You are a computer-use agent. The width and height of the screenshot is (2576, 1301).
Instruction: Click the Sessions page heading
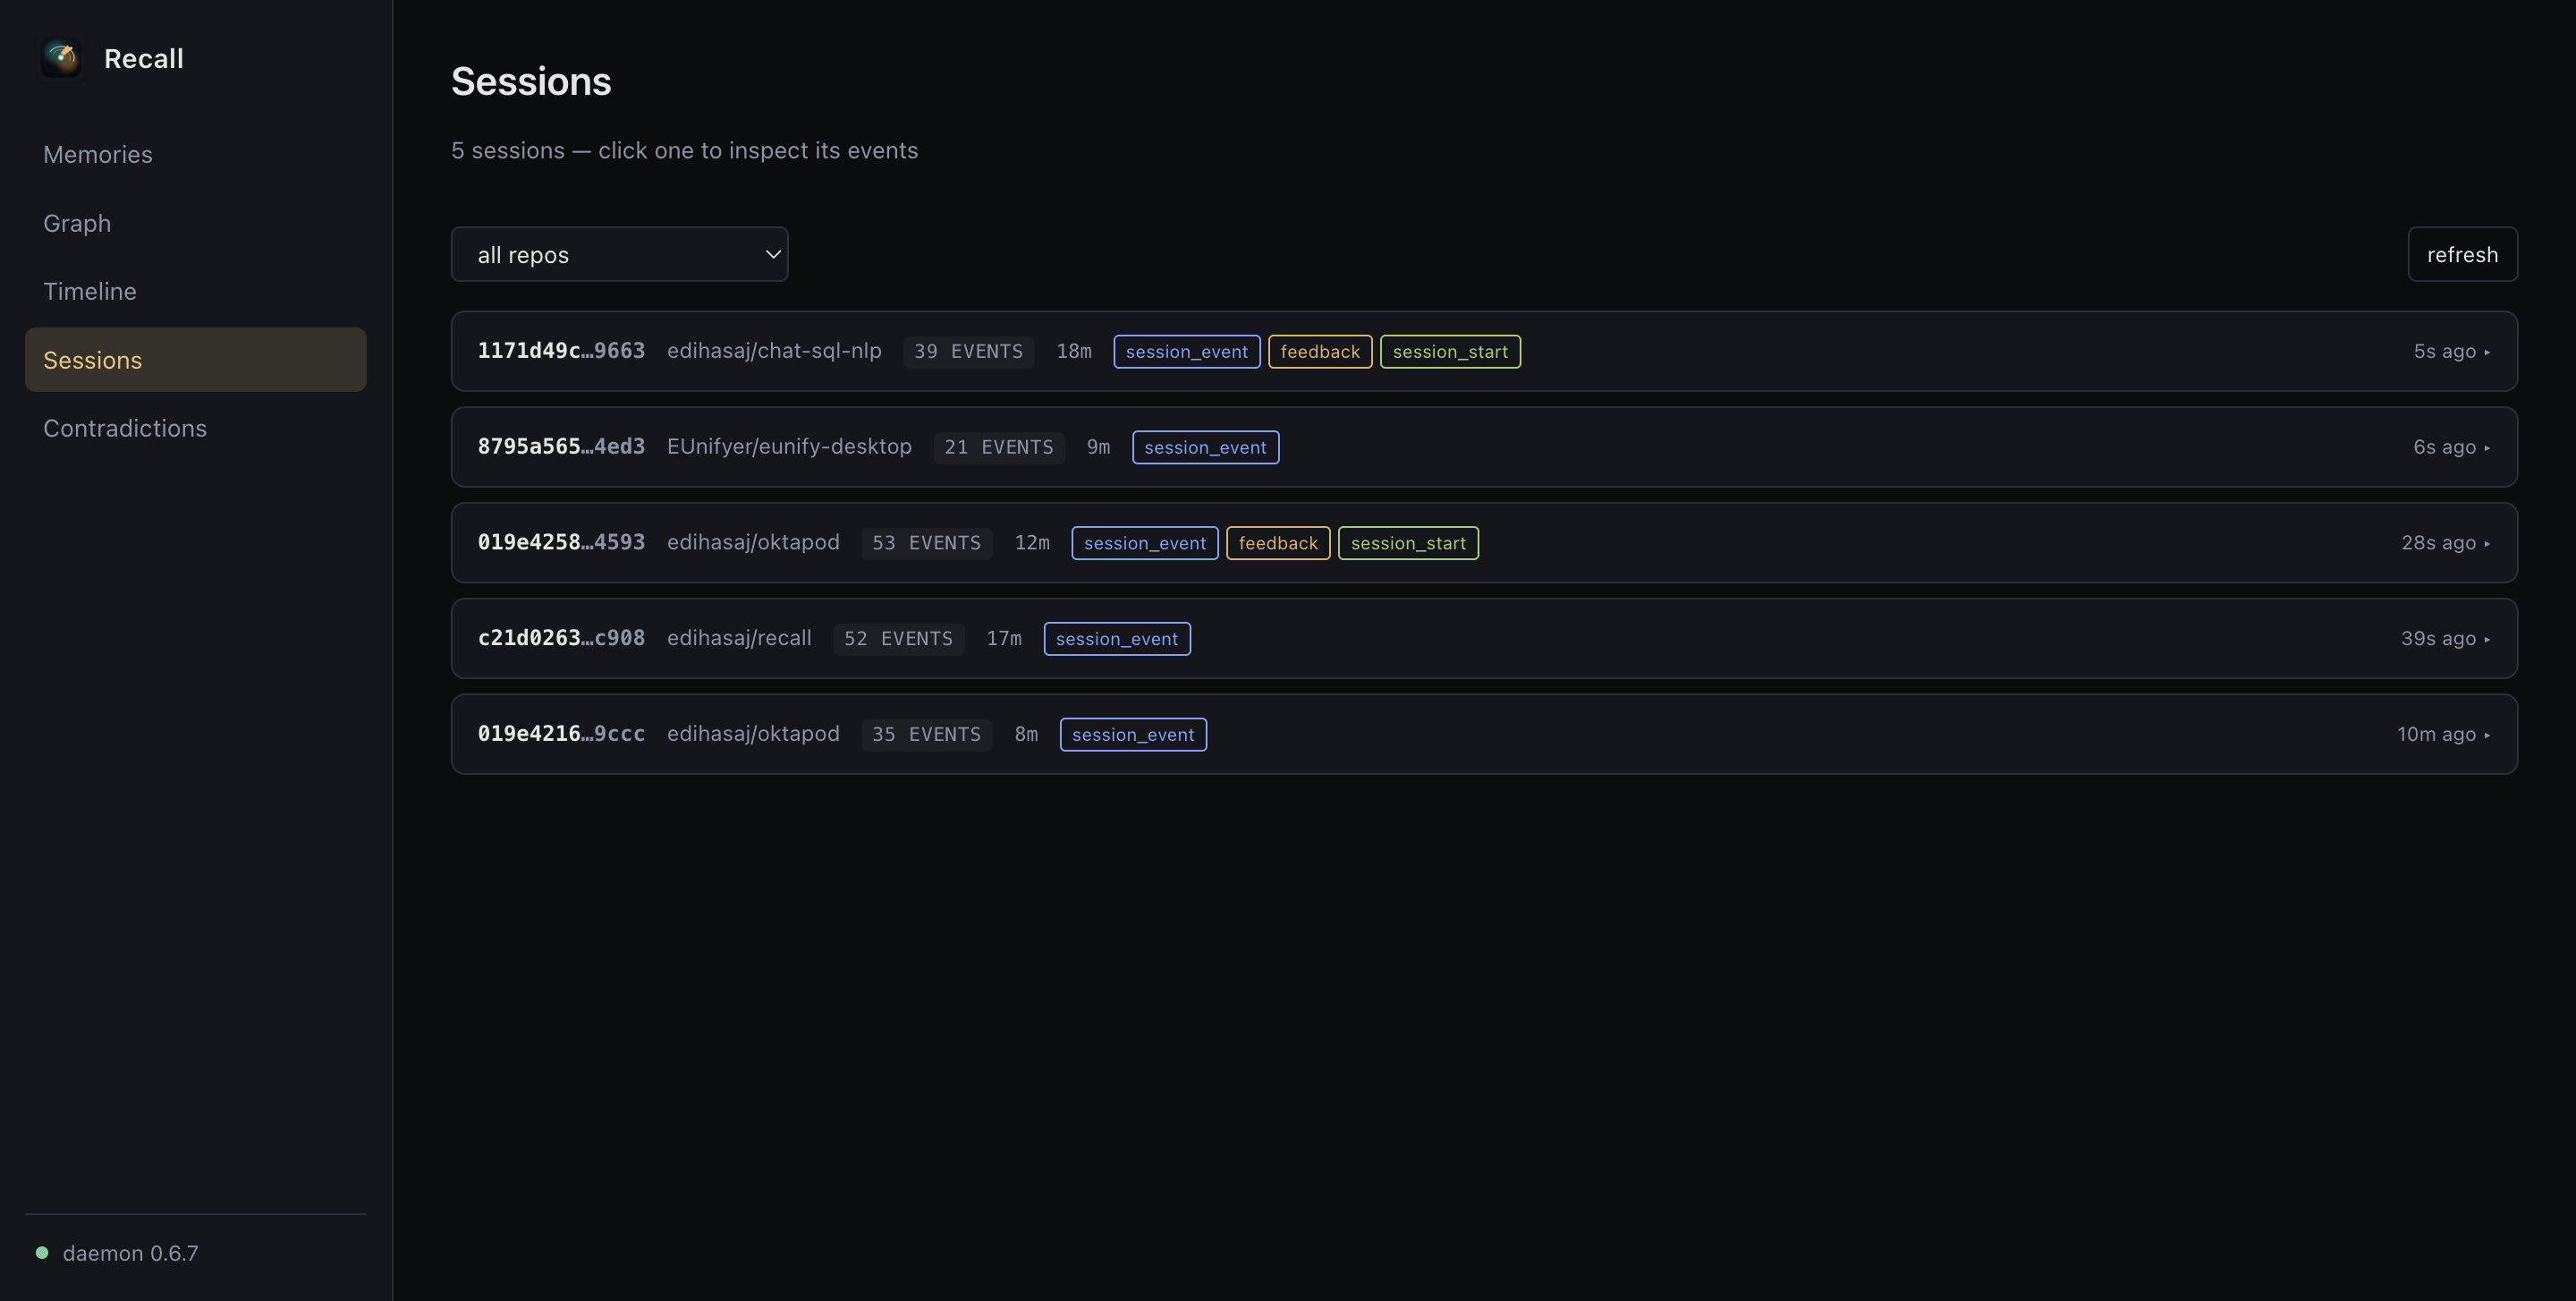click(x=531, y=81)
